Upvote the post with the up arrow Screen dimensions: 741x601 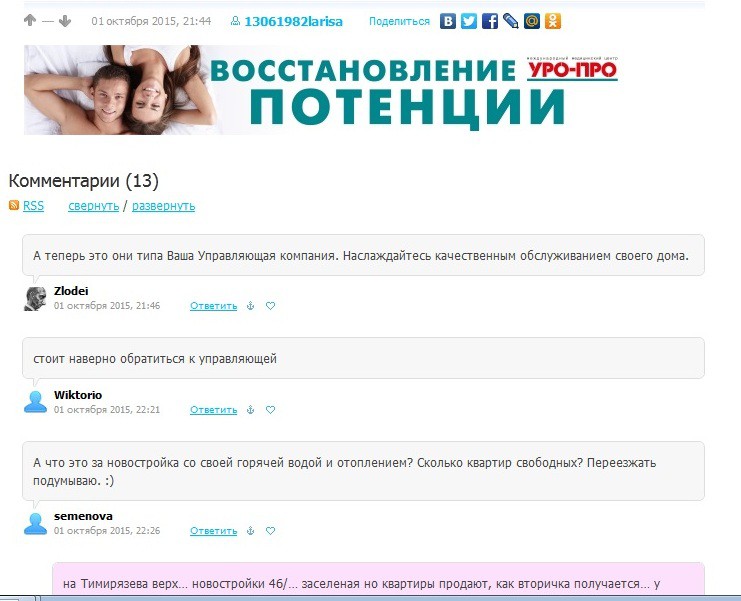click(x=30, y=21)
